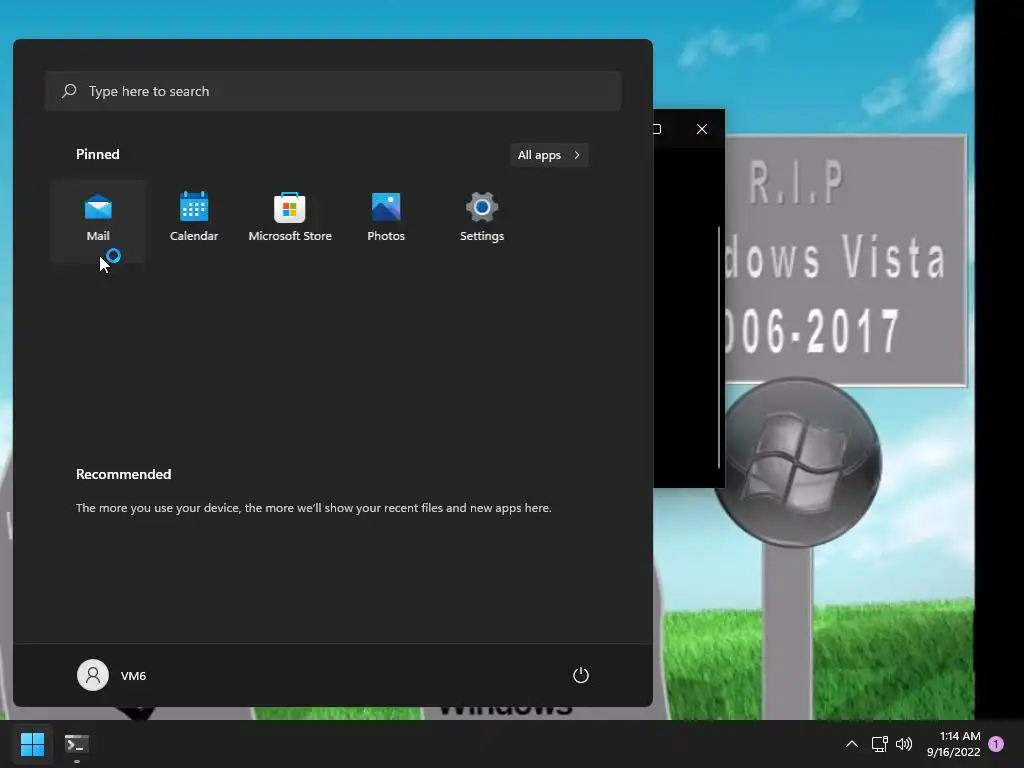Image resolution: width=1024 pixels, height=768 pixels.
Task: Open the Start menu power options
Action: coord(581,675)
